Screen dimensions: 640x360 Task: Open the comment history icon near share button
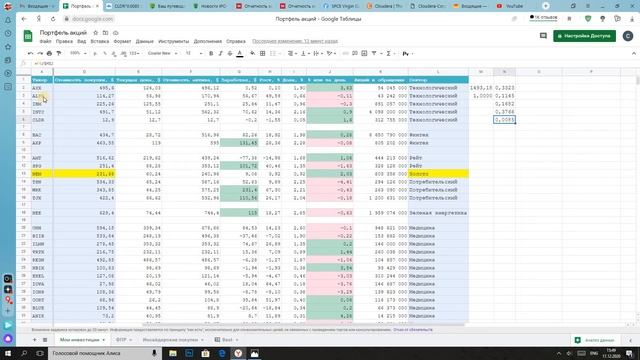tap(543, 36)
